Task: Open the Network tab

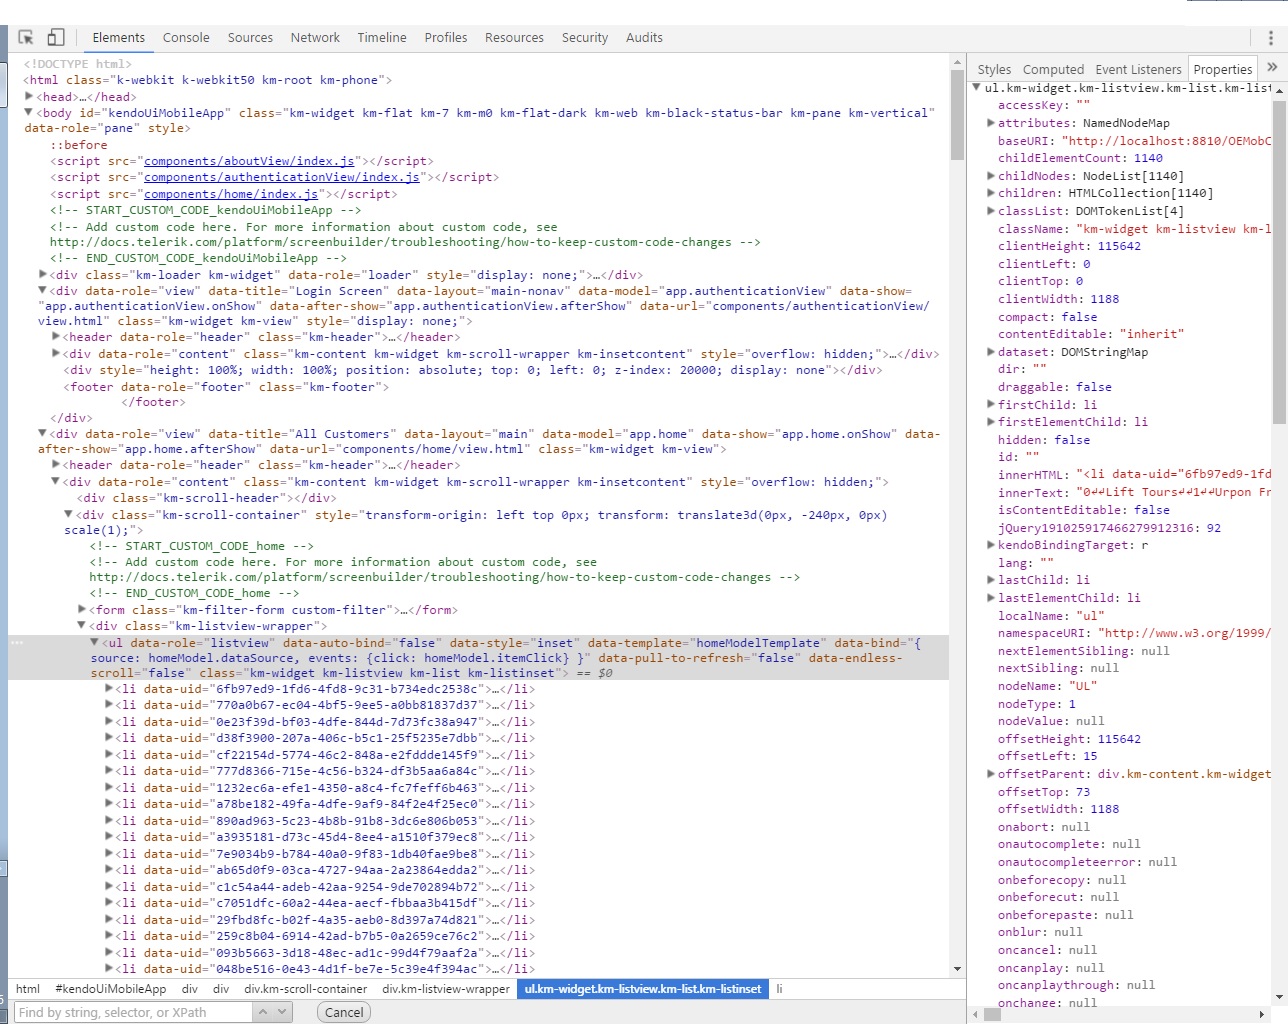Action: pyautogui.click(x=315, y=38)
